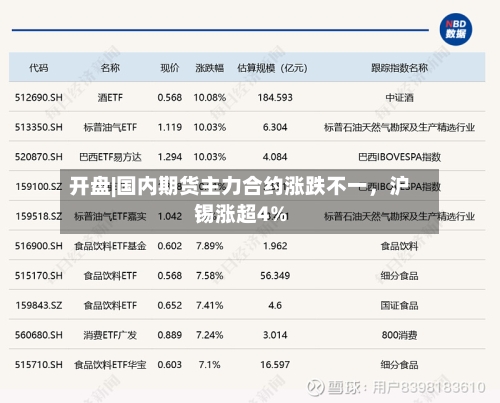Click the price 0.603

click(170, 365)
